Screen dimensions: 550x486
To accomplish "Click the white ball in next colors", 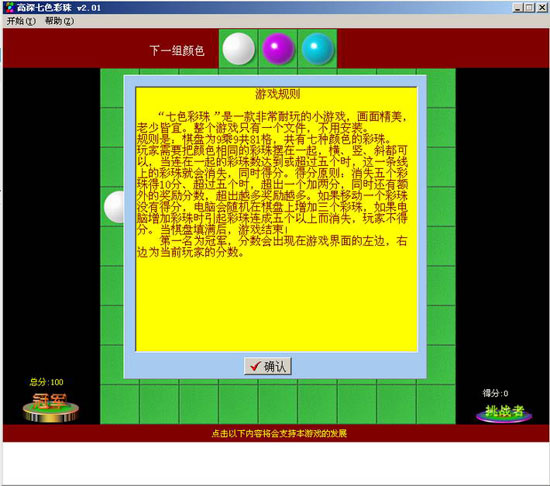I will click(x=239, y=49).
